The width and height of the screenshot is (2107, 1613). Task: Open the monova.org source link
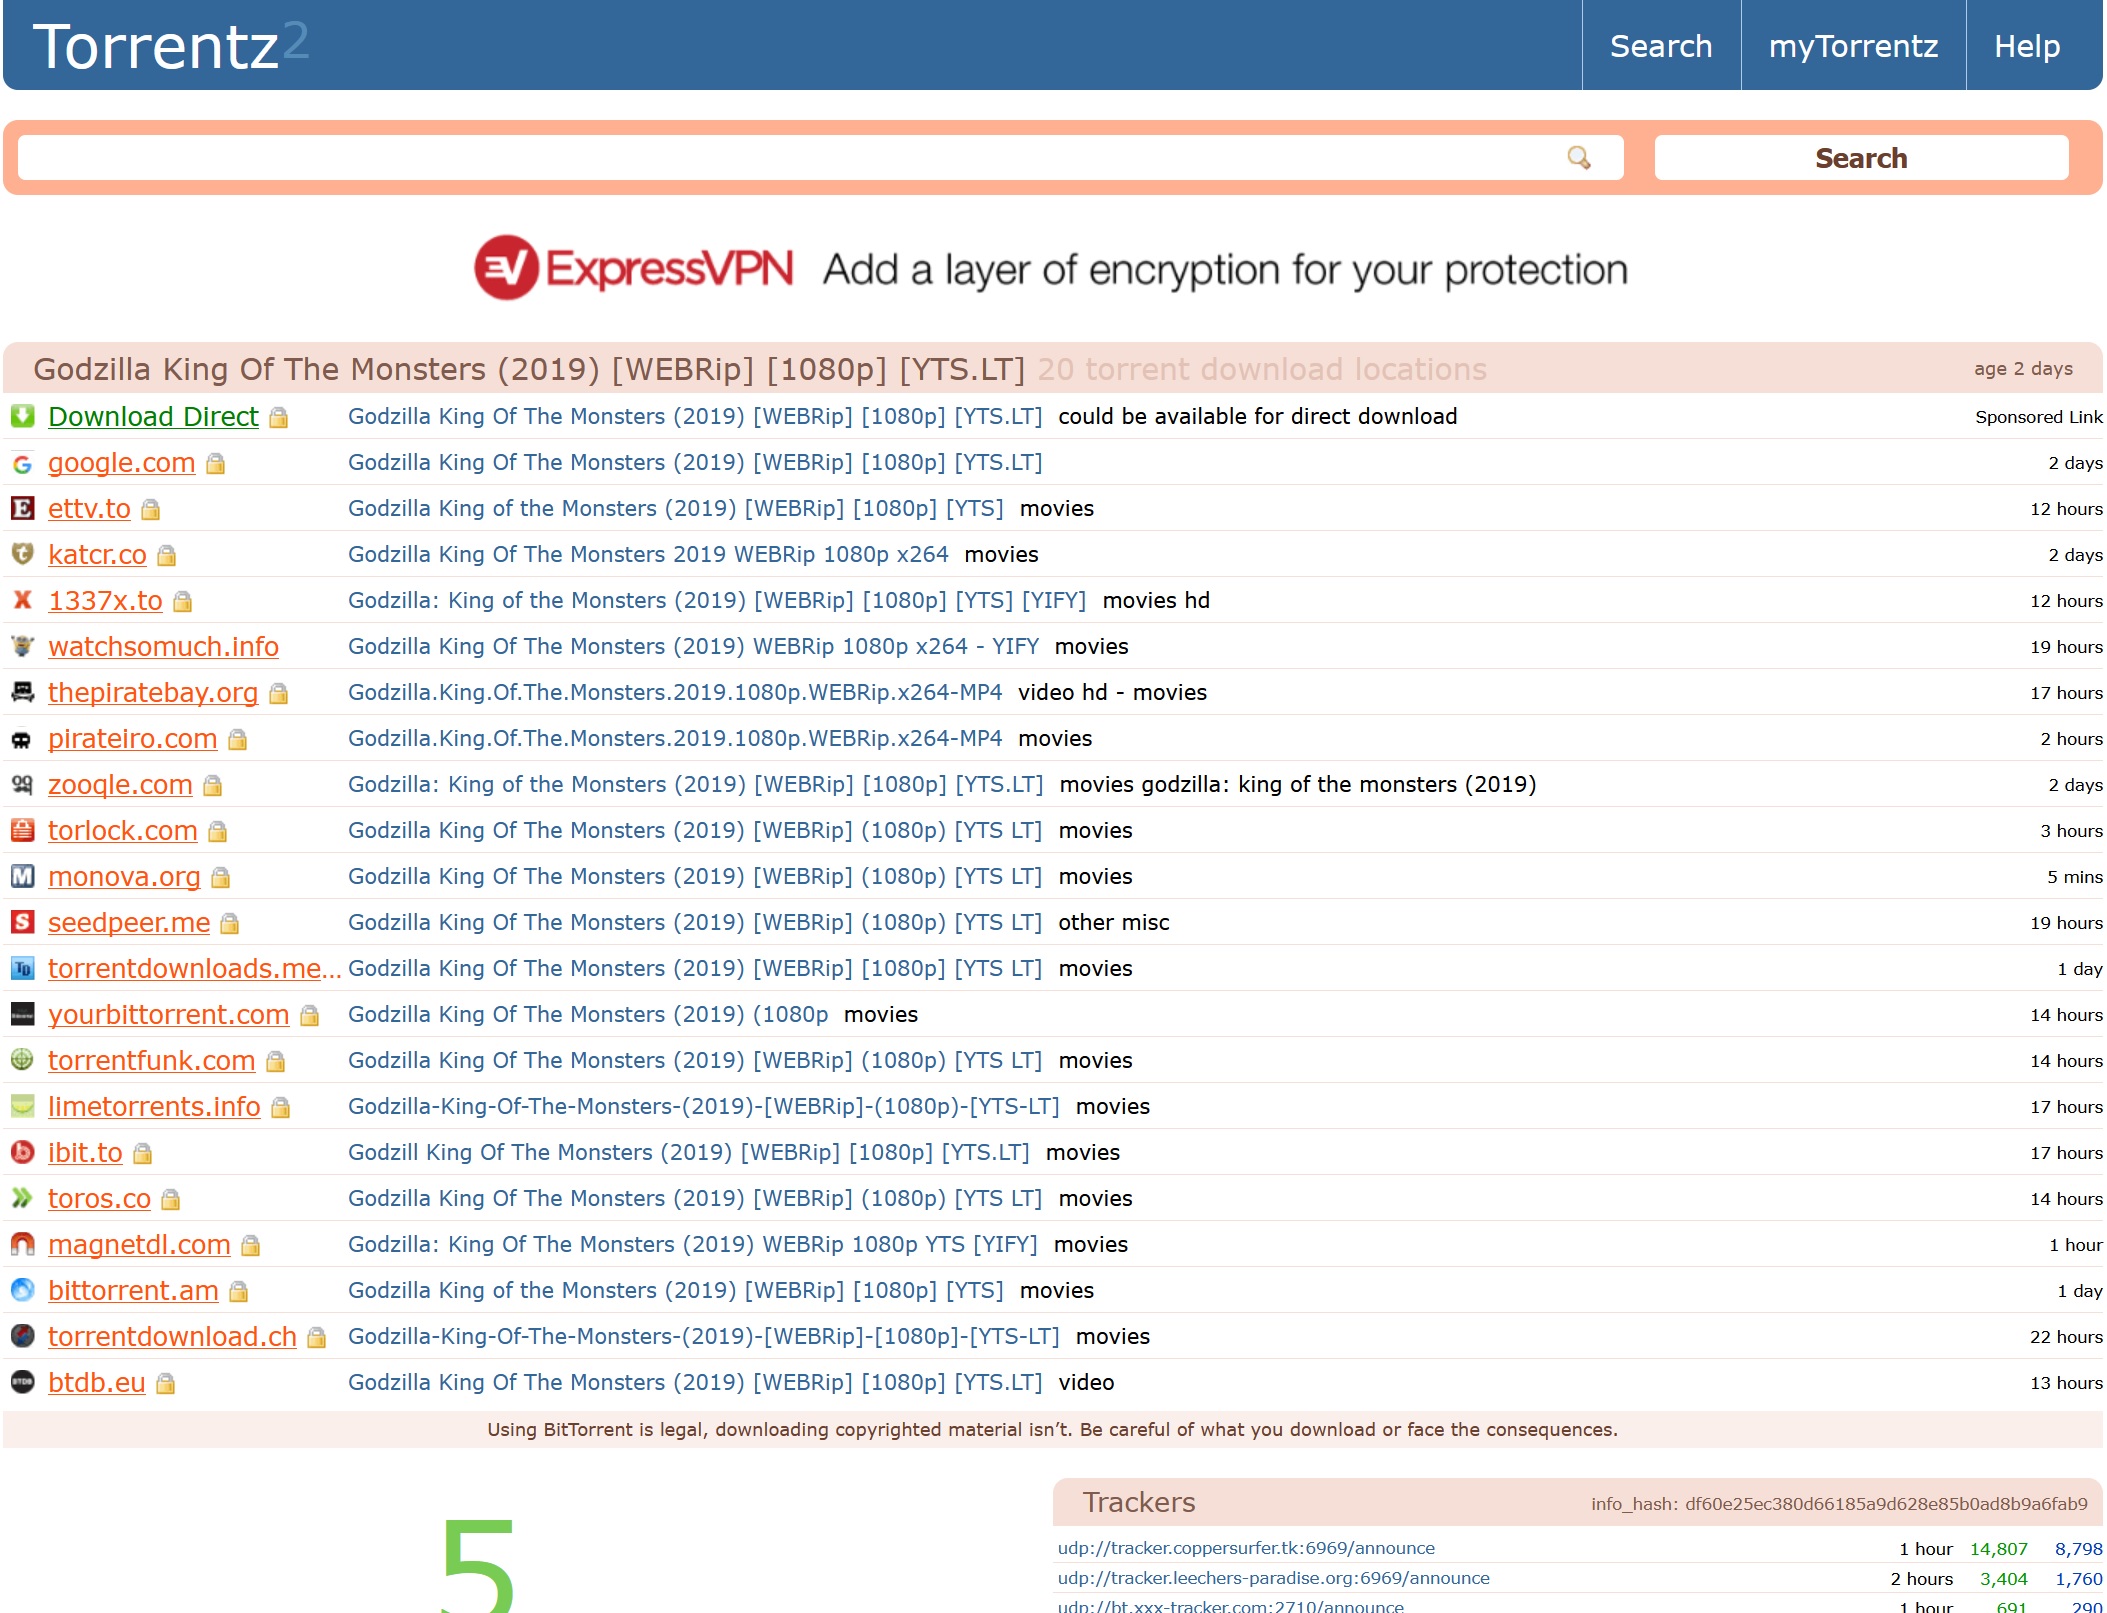tap(124, 876)
